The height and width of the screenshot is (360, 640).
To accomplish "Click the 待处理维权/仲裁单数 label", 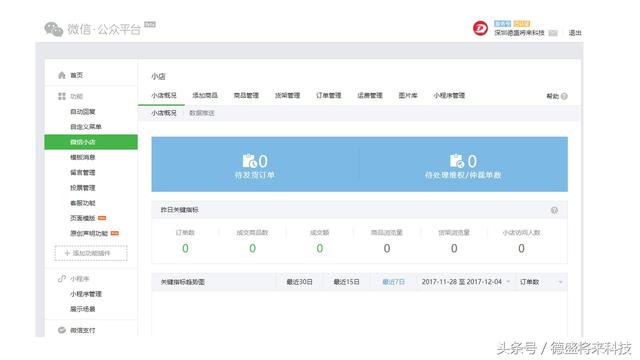I will click(x=463, y=175).
